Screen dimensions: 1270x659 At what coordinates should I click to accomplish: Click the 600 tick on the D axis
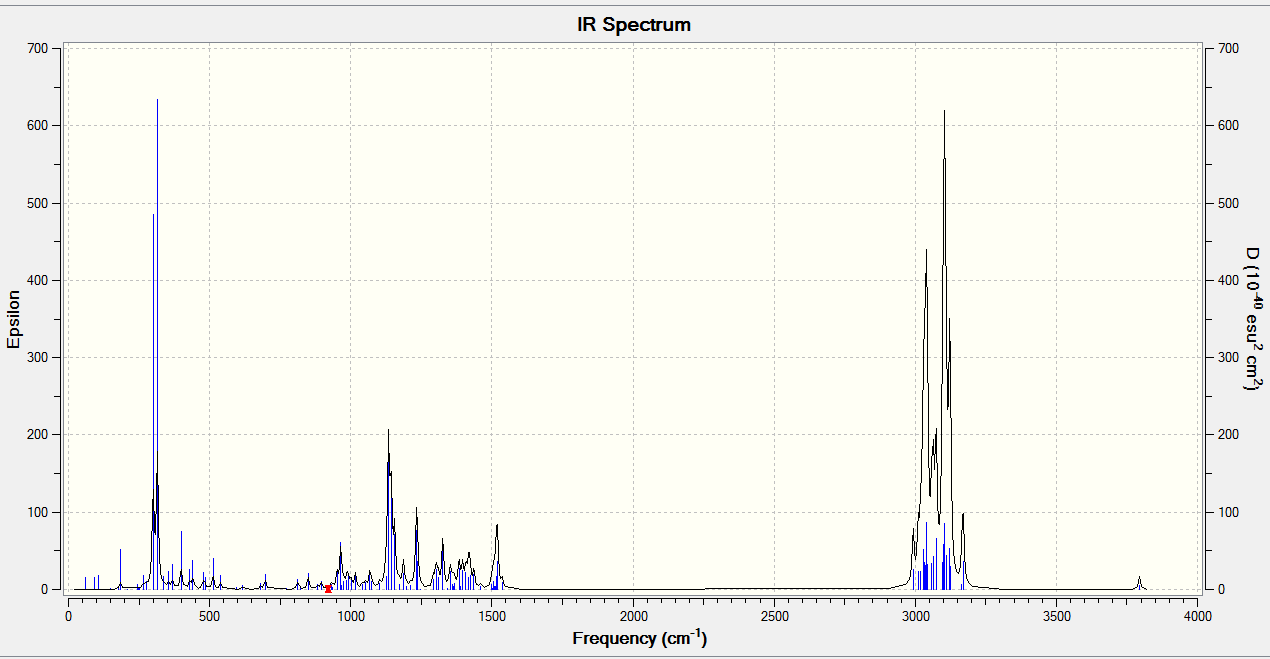[1229, 125]
